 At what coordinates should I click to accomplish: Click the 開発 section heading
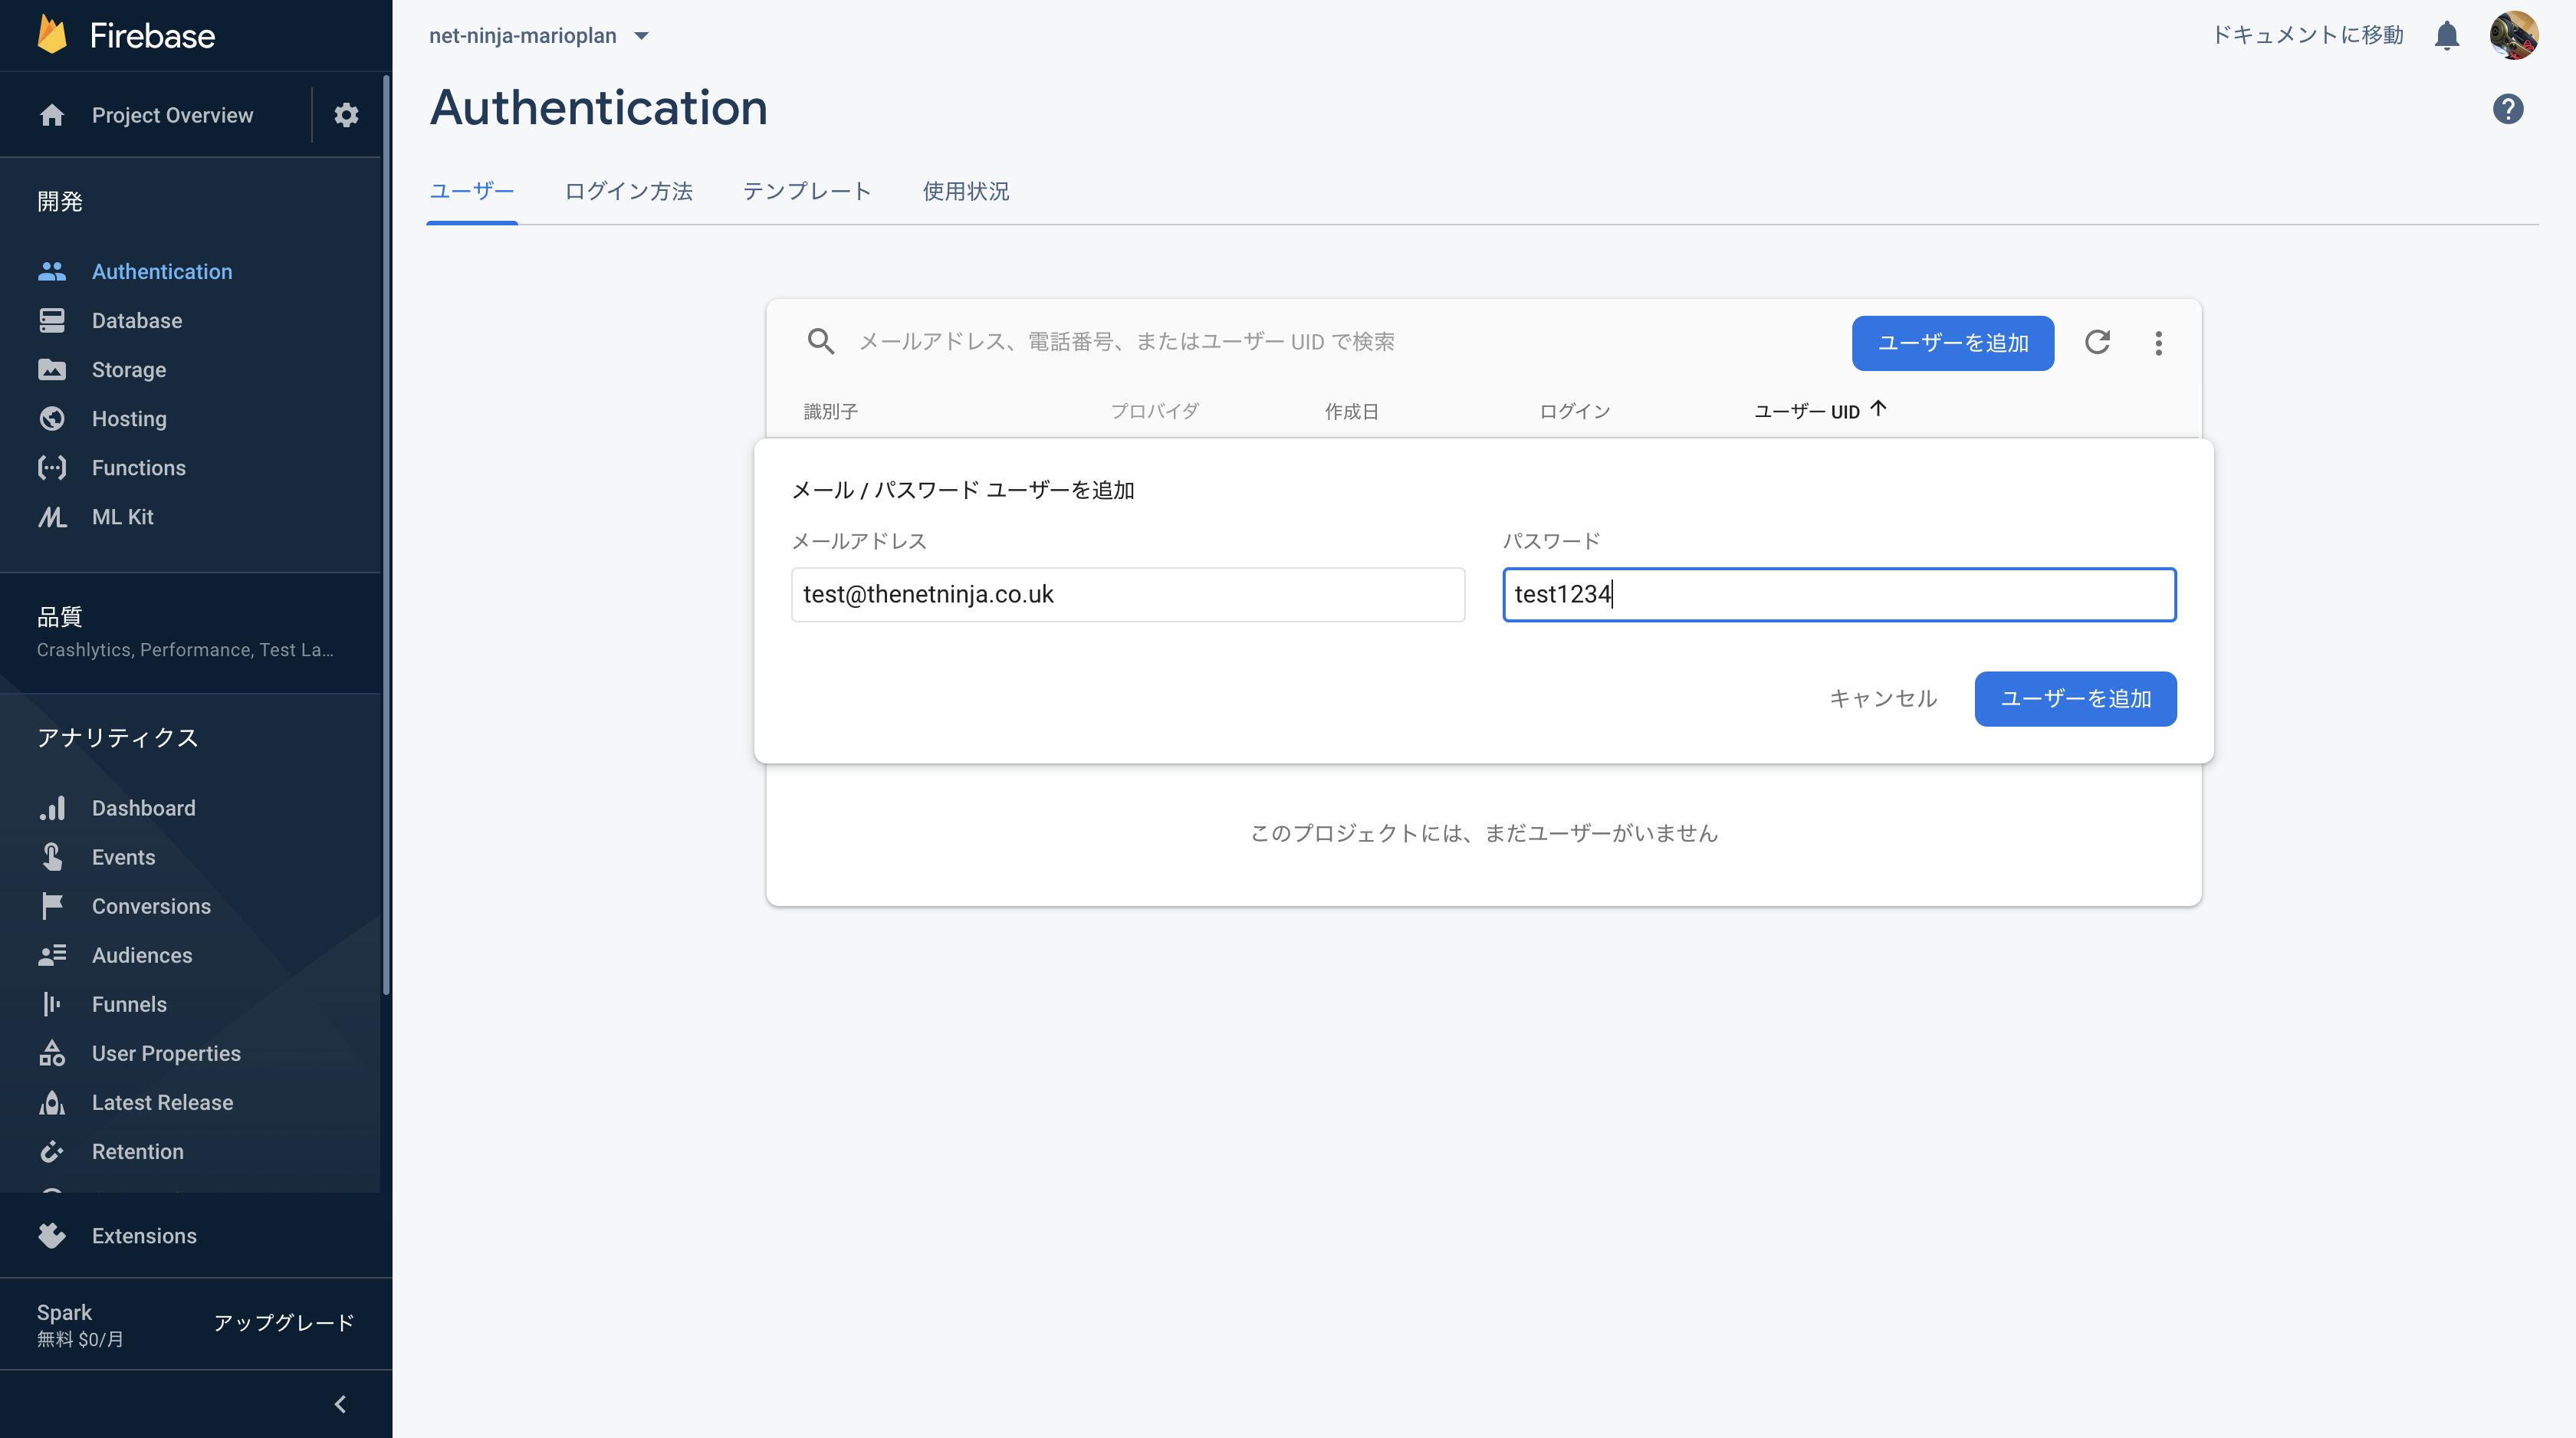click(x=60, y=201)
